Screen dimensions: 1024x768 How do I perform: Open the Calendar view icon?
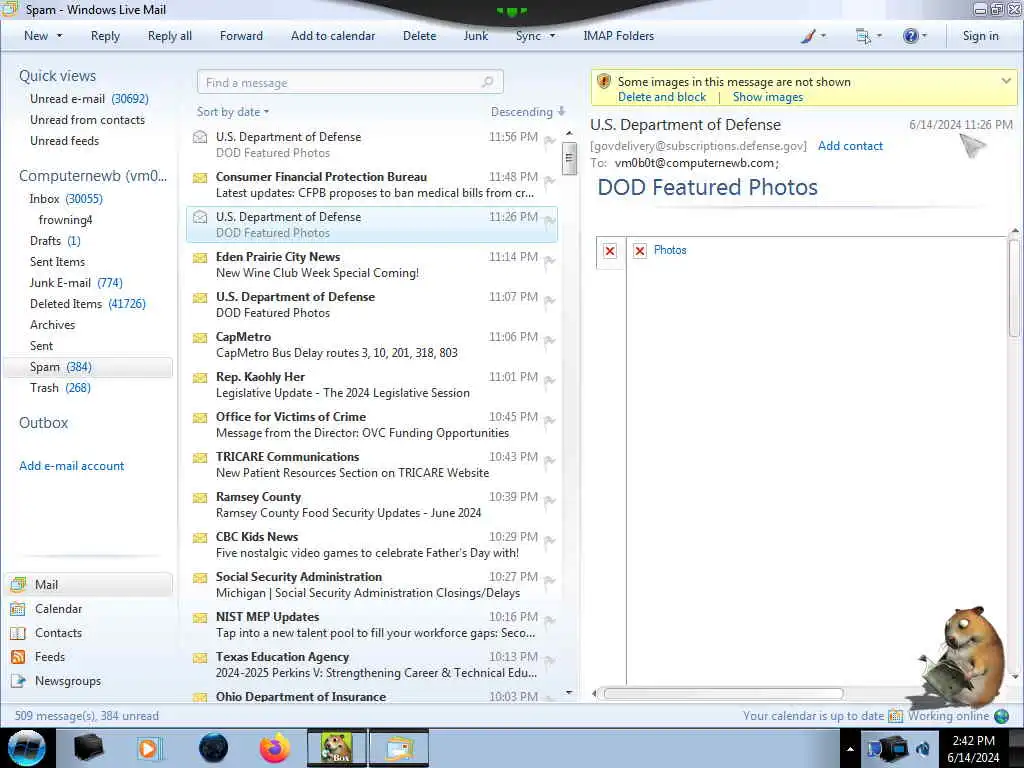click(18, 609)
